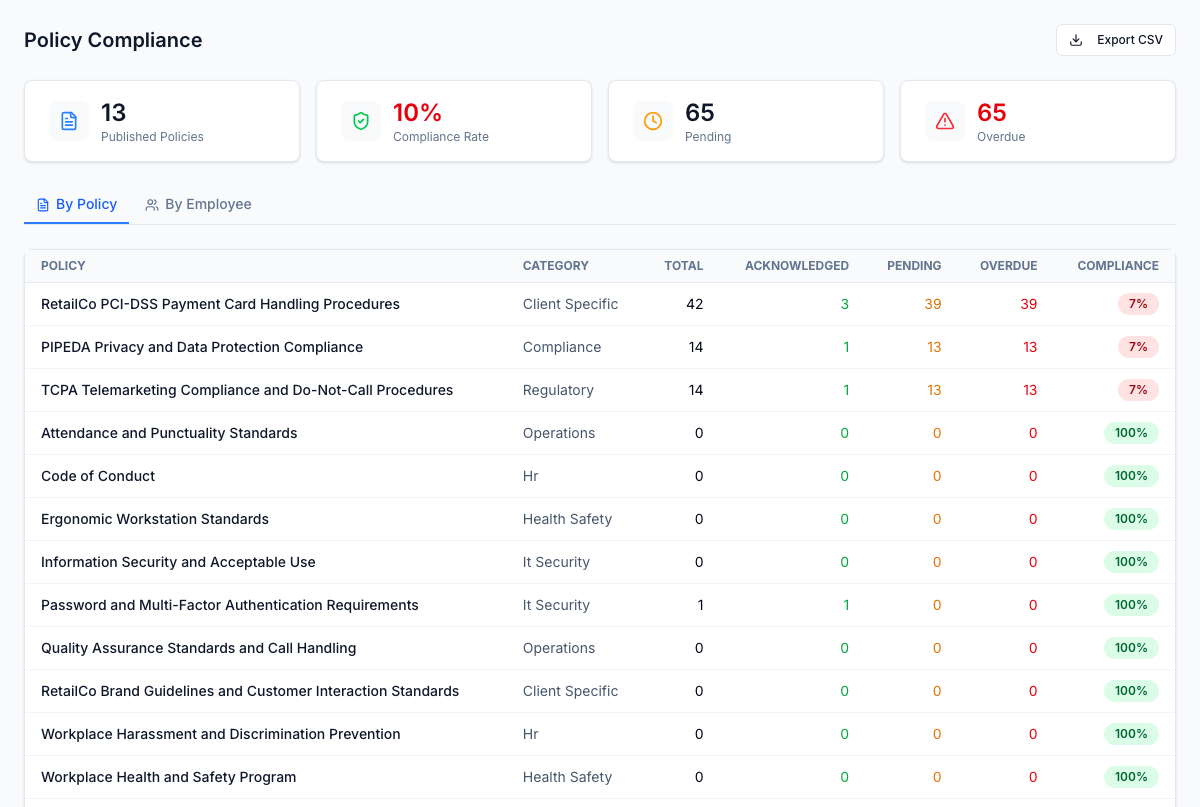Open PIPEDA Privacy and Data Protection Compliance

[x=202, y=347]
